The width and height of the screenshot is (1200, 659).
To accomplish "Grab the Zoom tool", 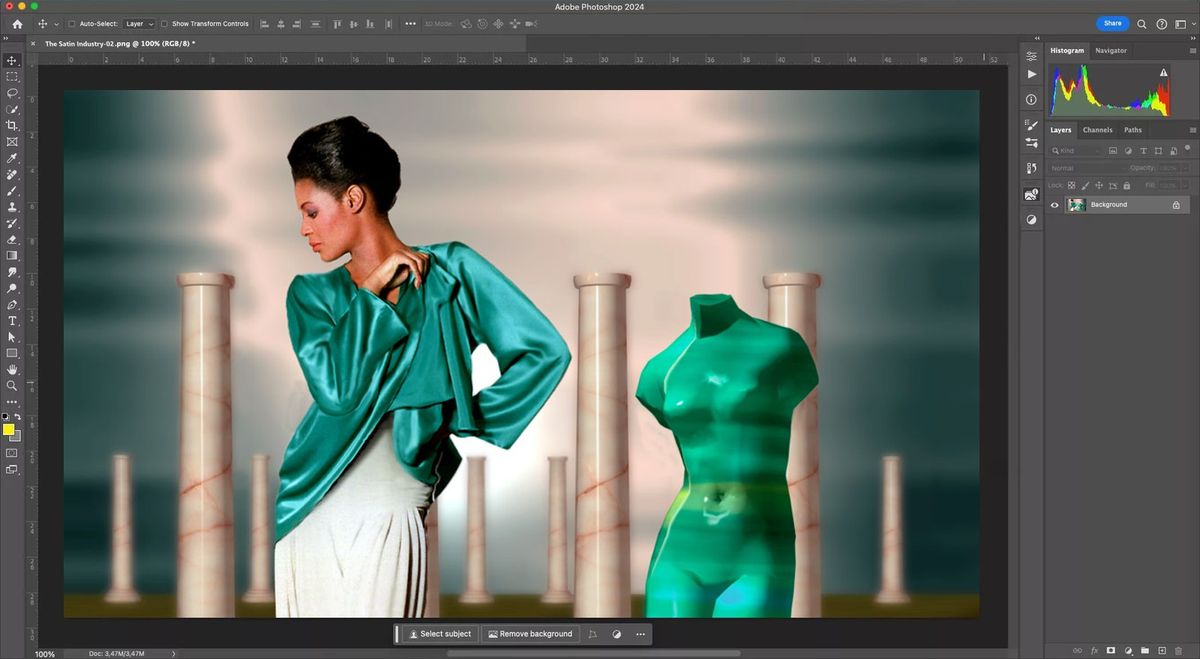I will [12, 386].
